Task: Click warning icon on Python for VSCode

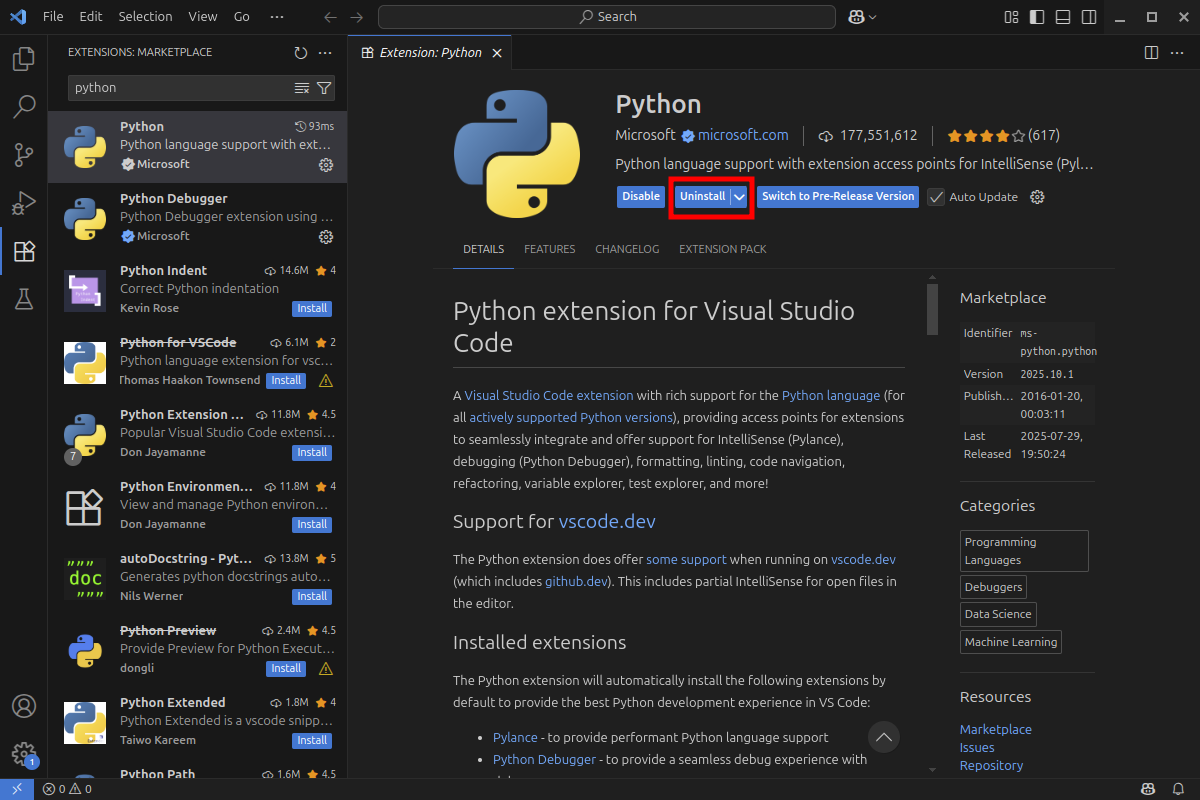Action: click(x=325, y=381)
